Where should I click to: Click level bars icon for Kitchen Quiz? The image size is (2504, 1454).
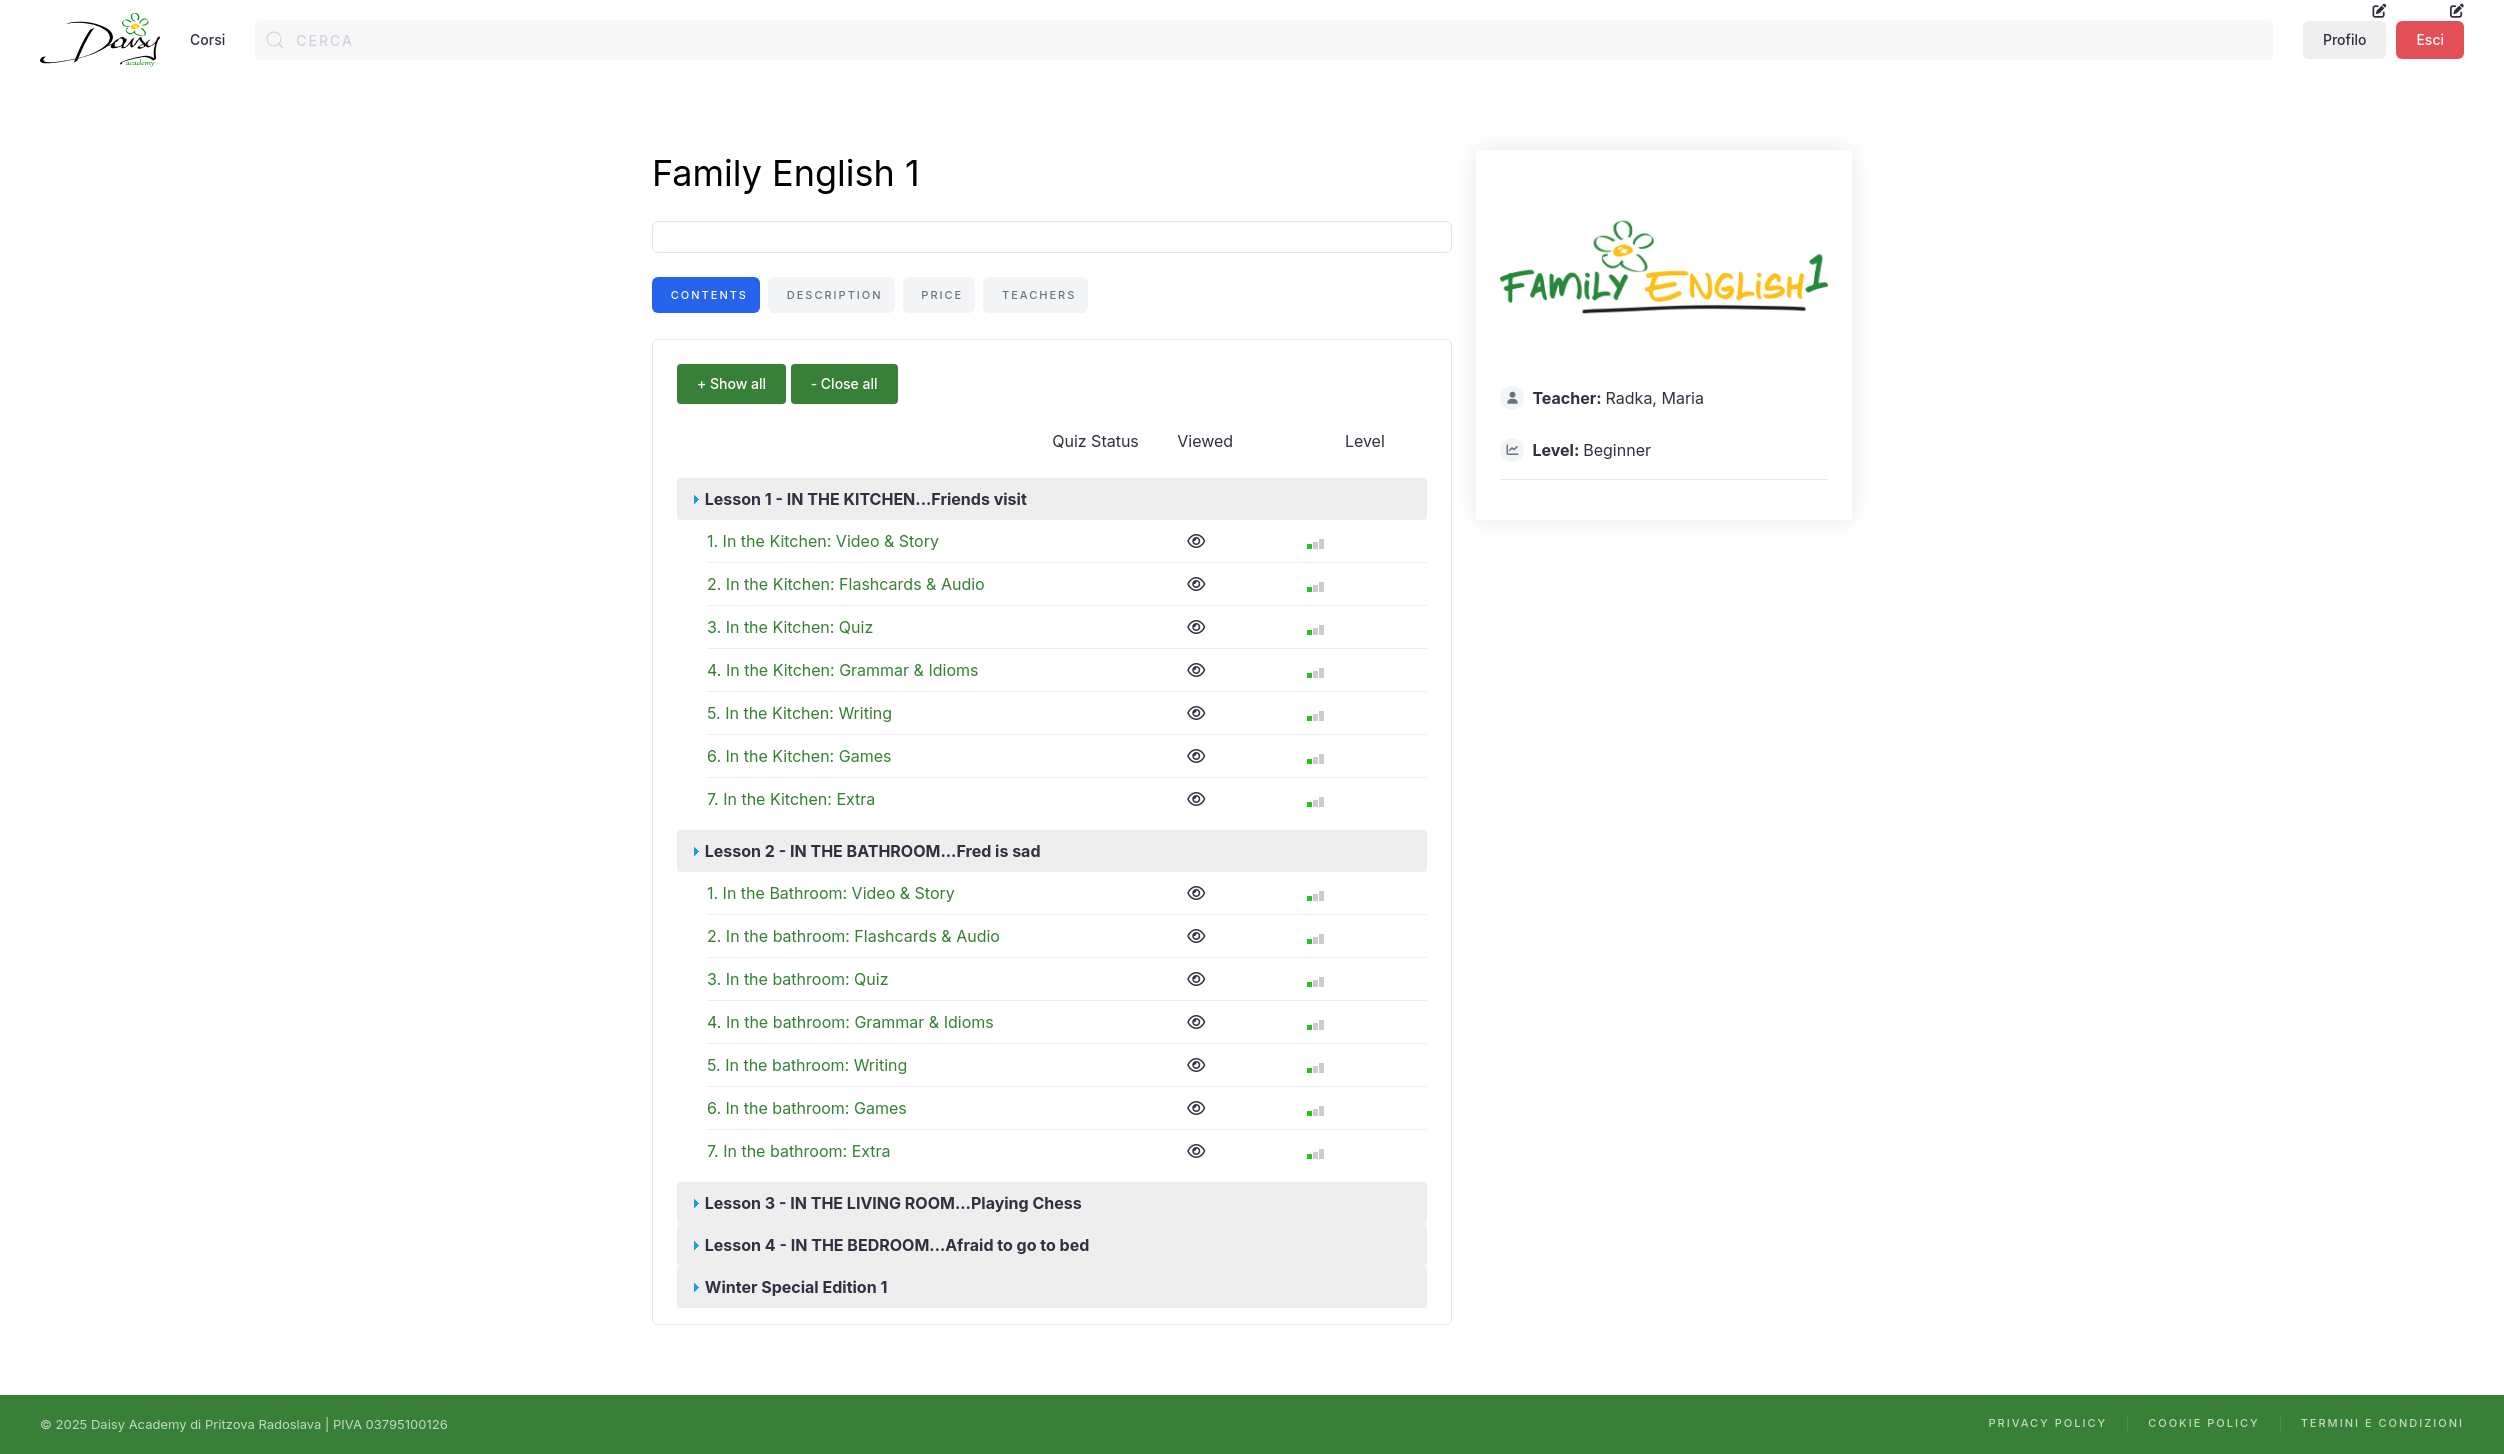(1315, 630)
